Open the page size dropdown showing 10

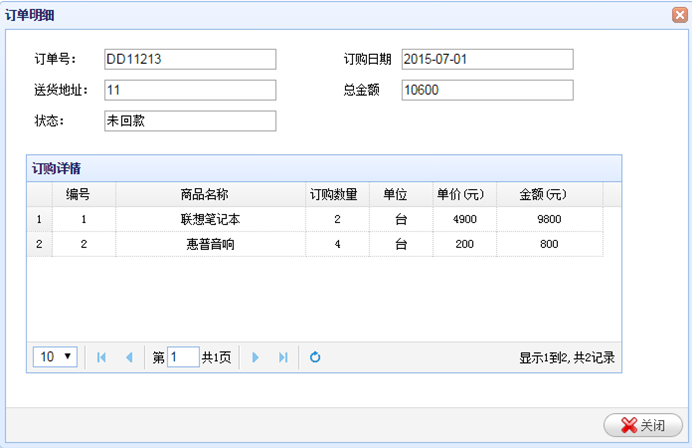pyautogui.click(x=55, y=357)
